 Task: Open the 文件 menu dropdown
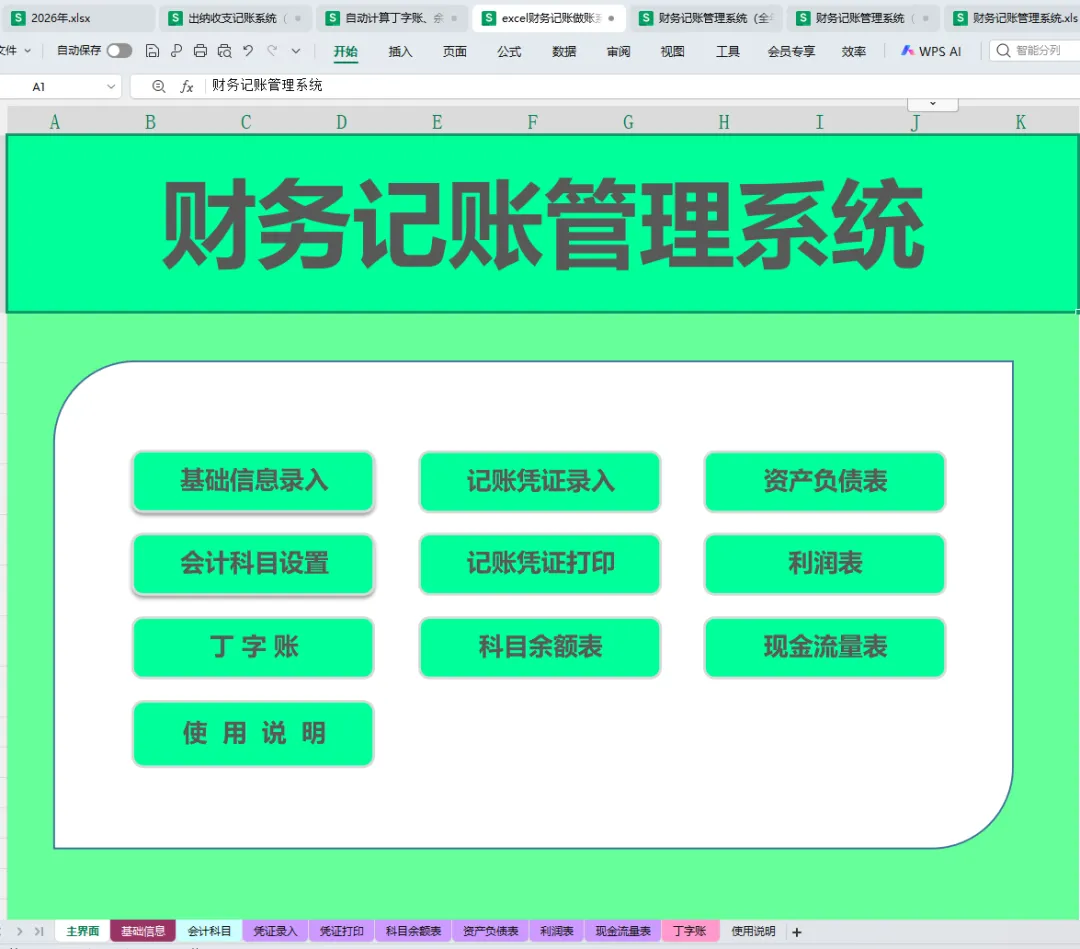click(15, 51)
